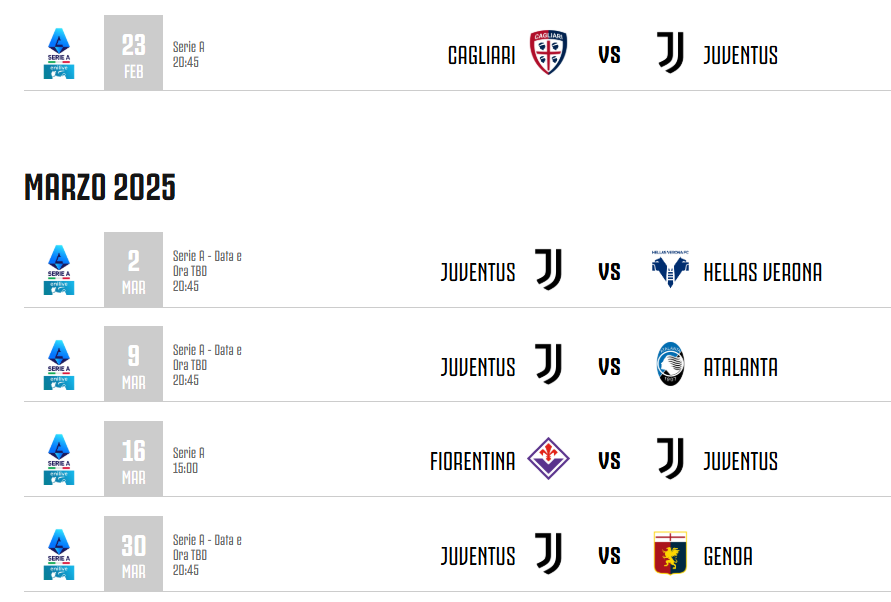Click the Serie A logo for 16 Mar match
This screenshot has height=602, width=891.
(x=59, y=459)
